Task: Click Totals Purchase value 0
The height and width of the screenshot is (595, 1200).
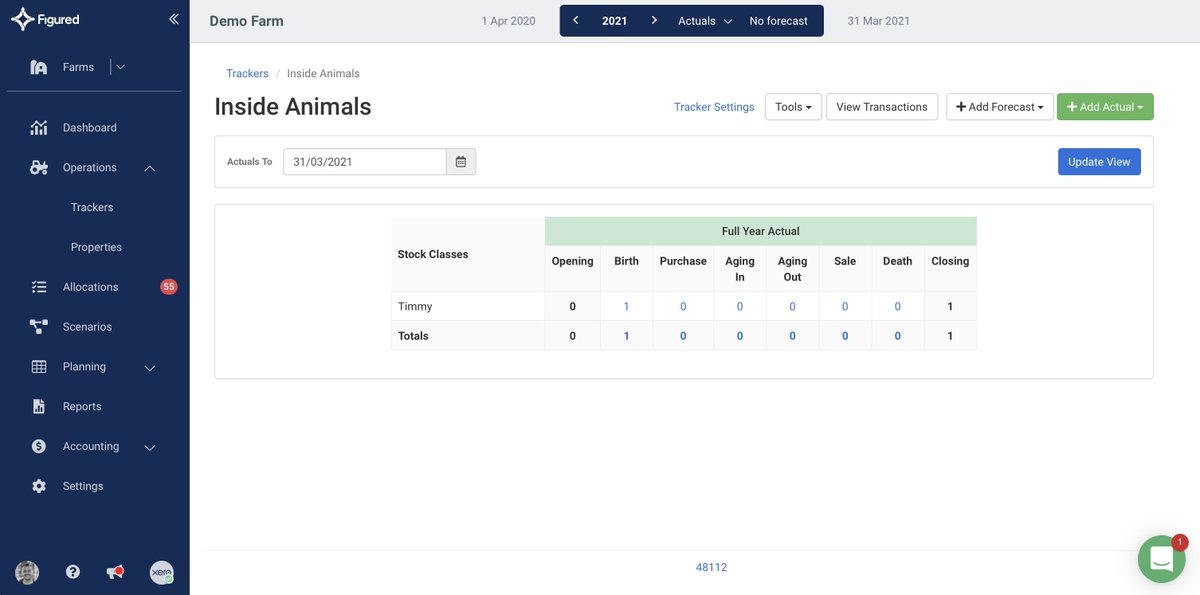Action: [683, 336]
